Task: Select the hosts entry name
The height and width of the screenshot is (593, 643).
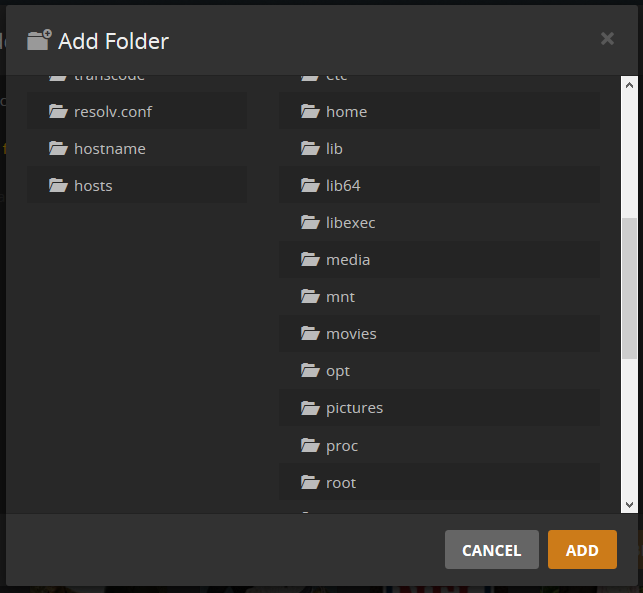Action: point(93,186)
